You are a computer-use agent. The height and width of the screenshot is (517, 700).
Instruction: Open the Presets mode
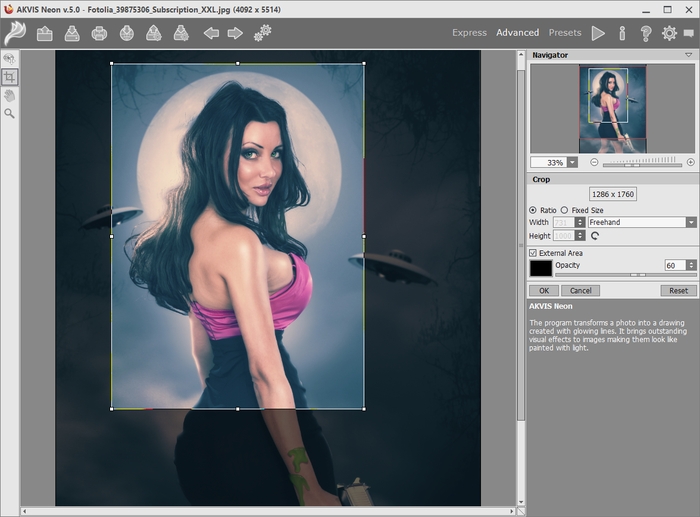[565, 33]
